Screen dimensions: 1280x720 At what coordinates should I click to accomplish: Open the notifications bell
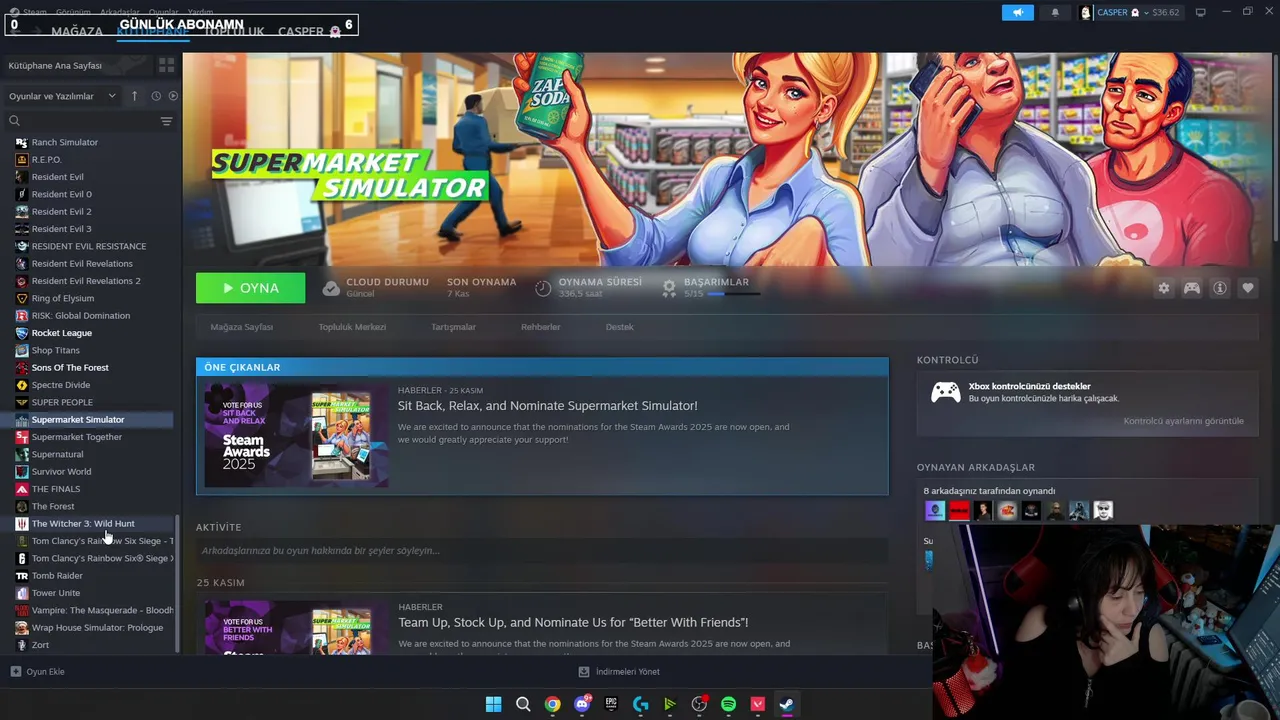[x=1055, y=13]
